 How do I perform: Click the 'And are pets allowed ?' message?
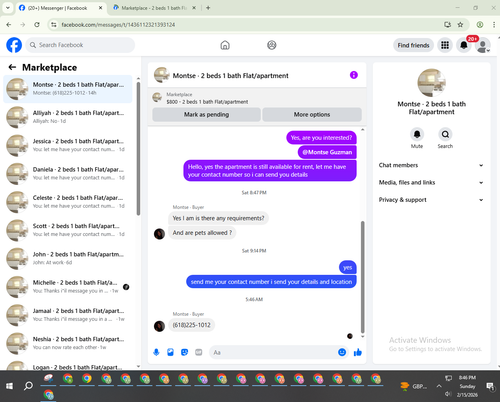202,233
